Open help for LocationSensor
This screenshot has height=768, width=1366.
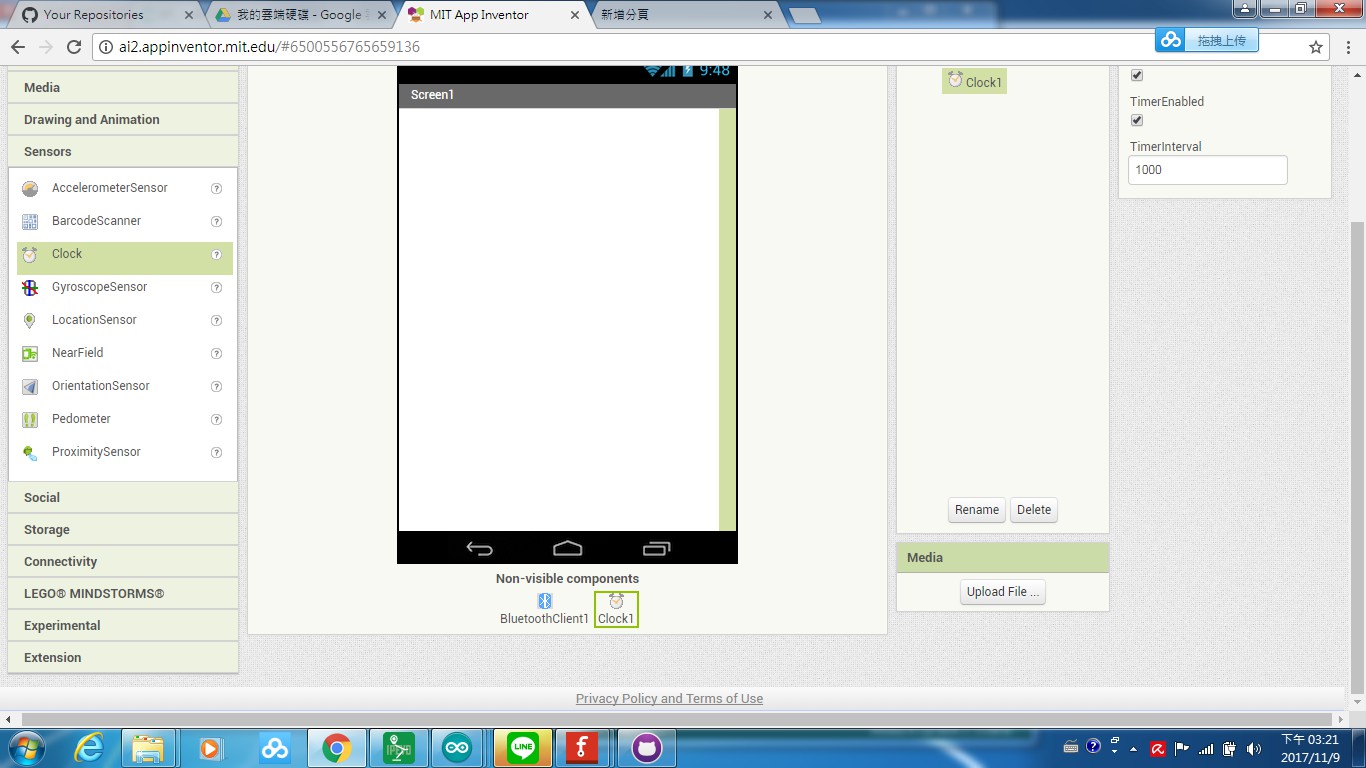[216, 321]
